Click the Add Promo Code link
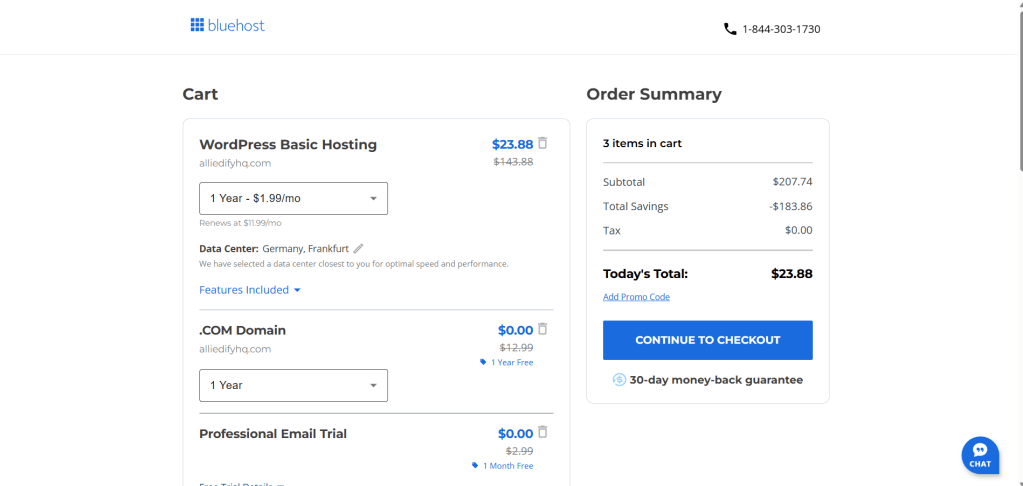This screenshot has height=486, width=1023. [x=636, y=297]
